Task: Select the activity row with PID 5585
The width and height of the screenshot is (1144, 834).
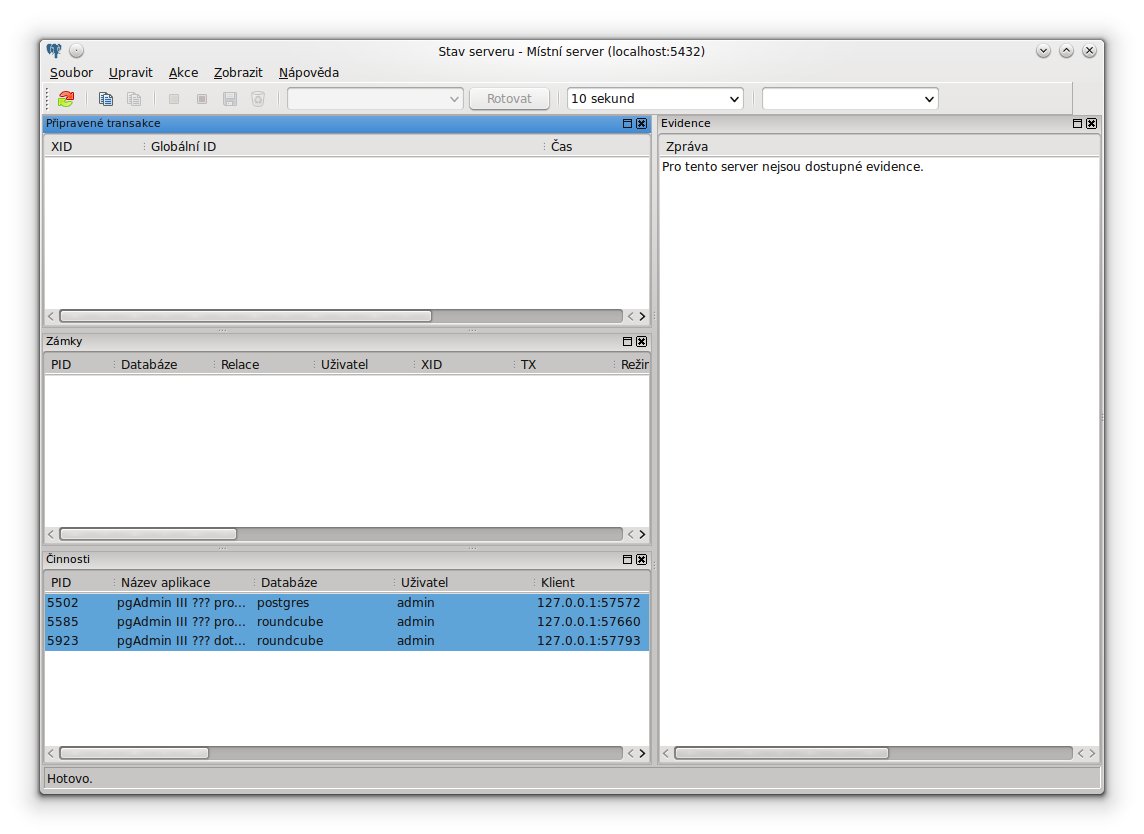Action: (347, 622)
